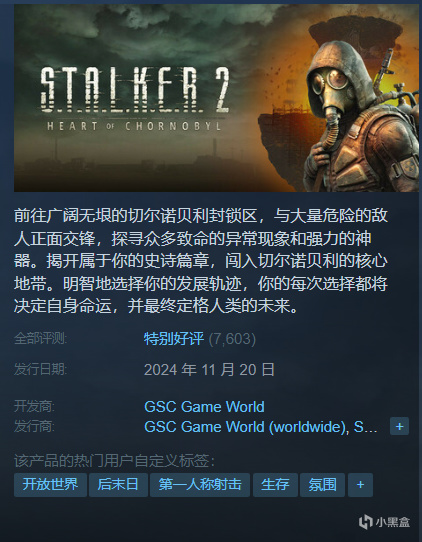Click the release date 2024 年 11 月 20 日
422x542 pixels.
[209, 370]
